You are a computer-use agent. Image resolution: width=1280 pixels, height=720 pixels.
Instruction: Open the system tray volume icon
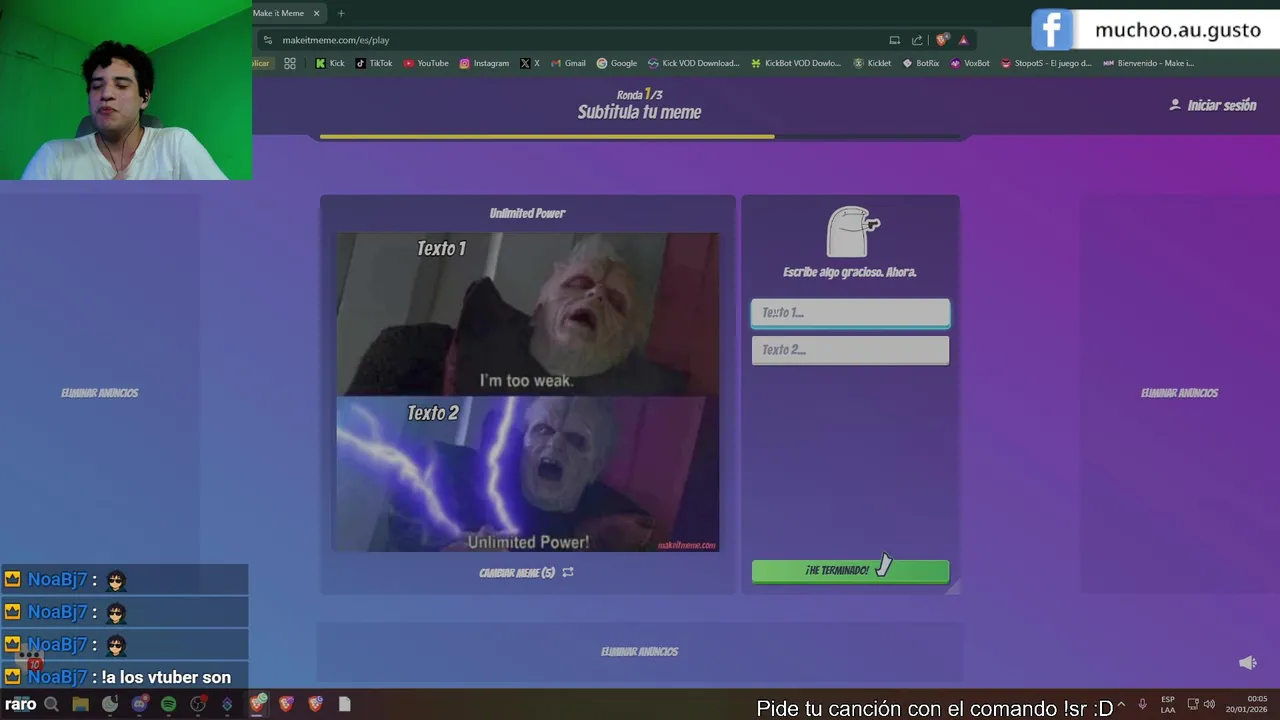point(1209,704)
